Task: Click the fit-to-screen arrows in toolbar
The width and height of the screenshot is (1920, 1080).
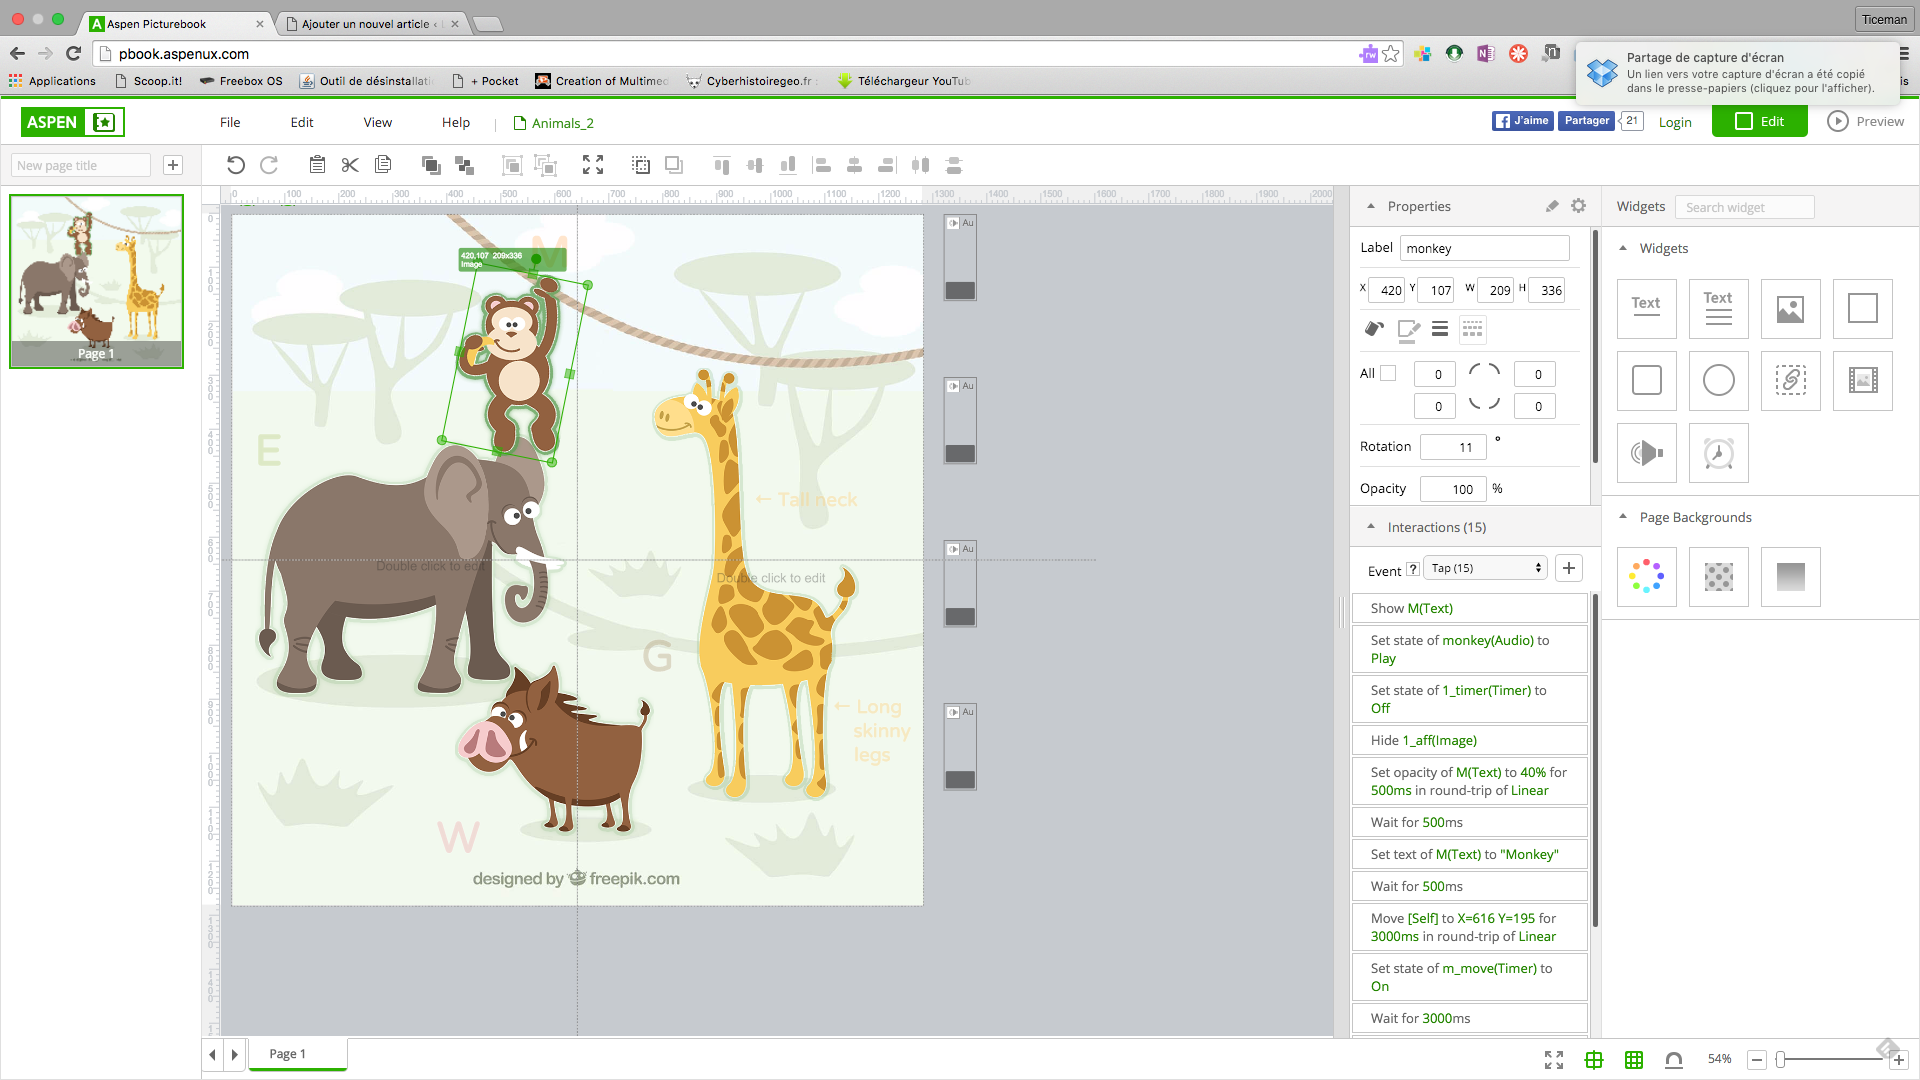Action: (x=593, y=165)
